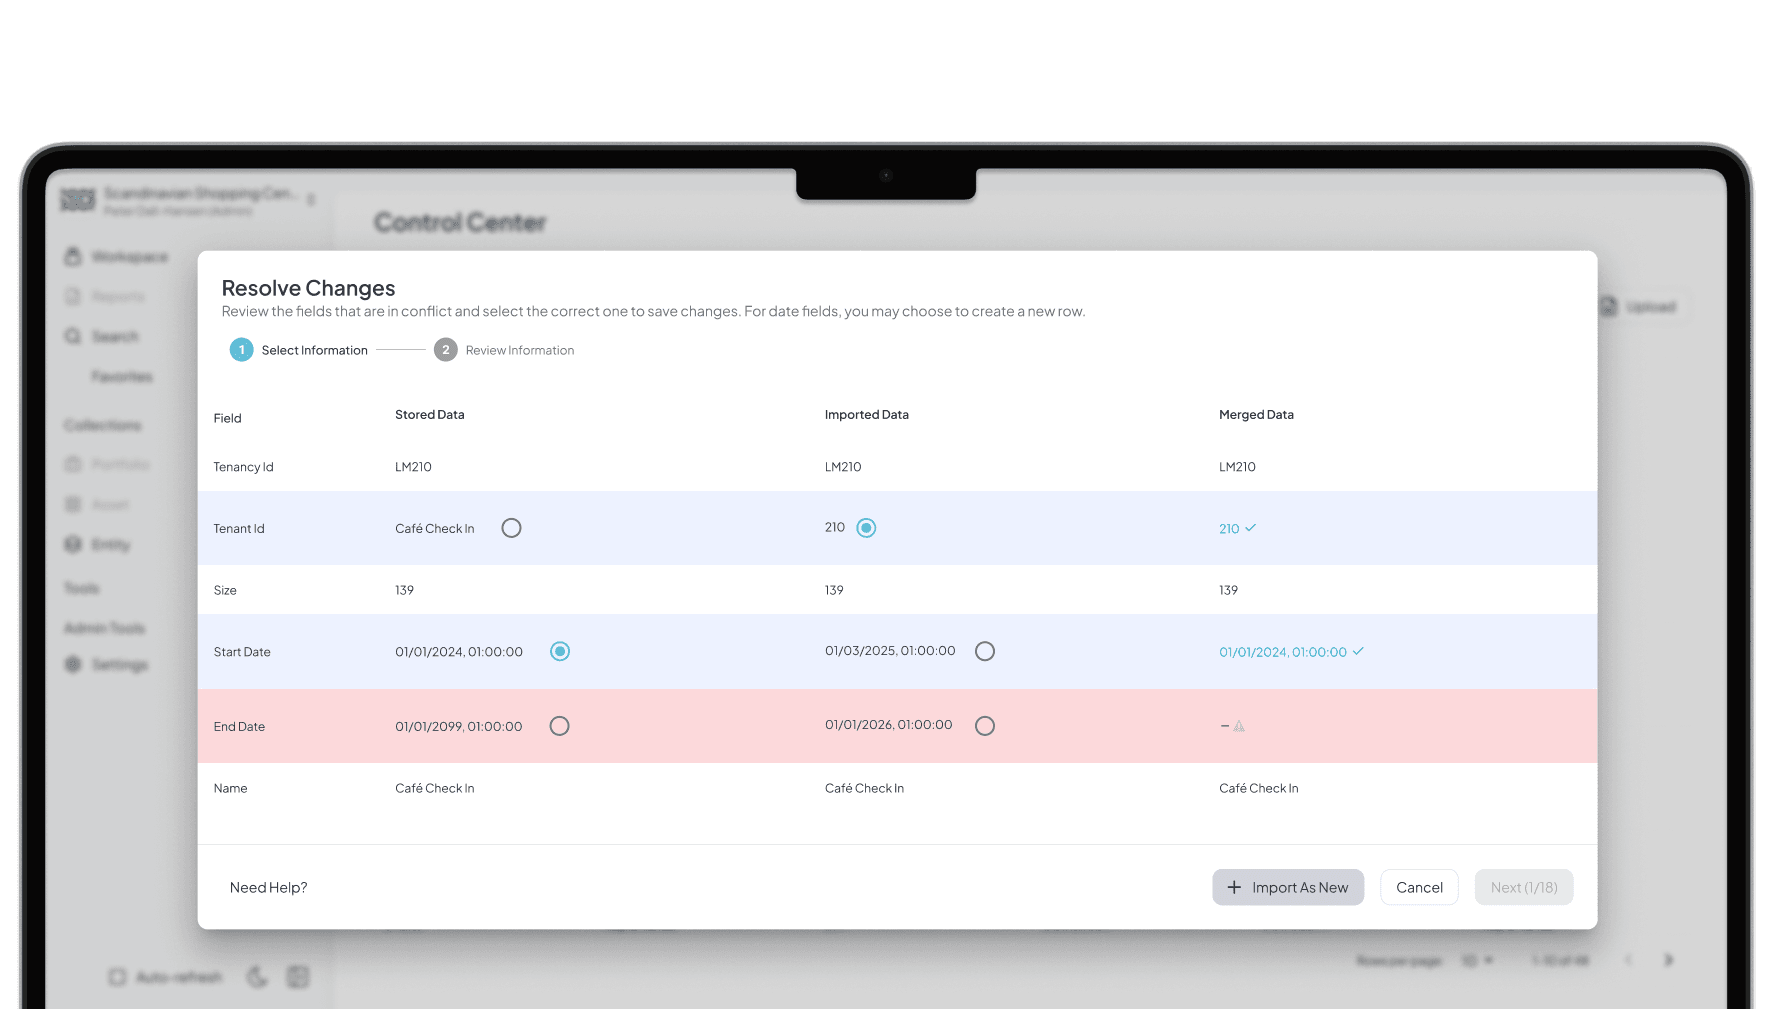Viewport: 1775px width, 1009px height.
Task: Select imported Tenant Id 210 radio button
Action: coord(866,528)
